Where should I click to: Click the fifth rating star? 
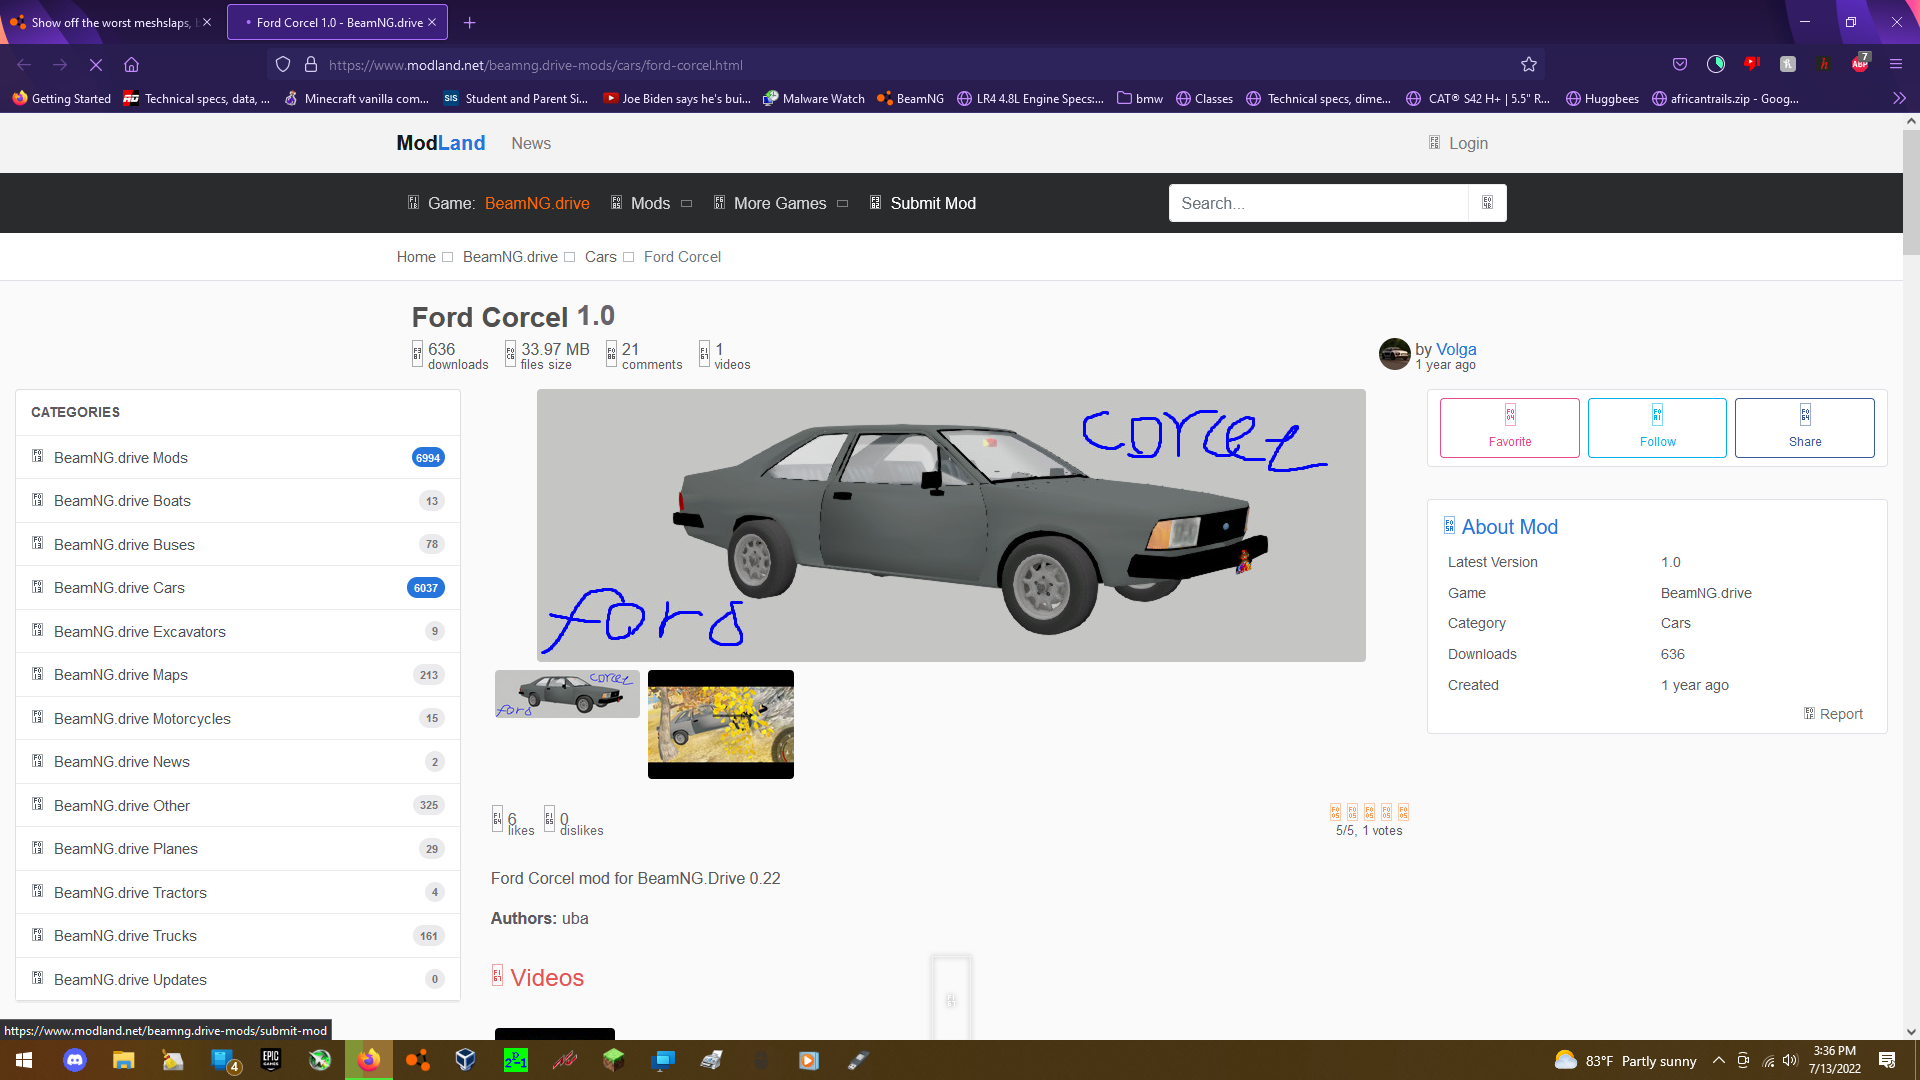(1403, 812)
